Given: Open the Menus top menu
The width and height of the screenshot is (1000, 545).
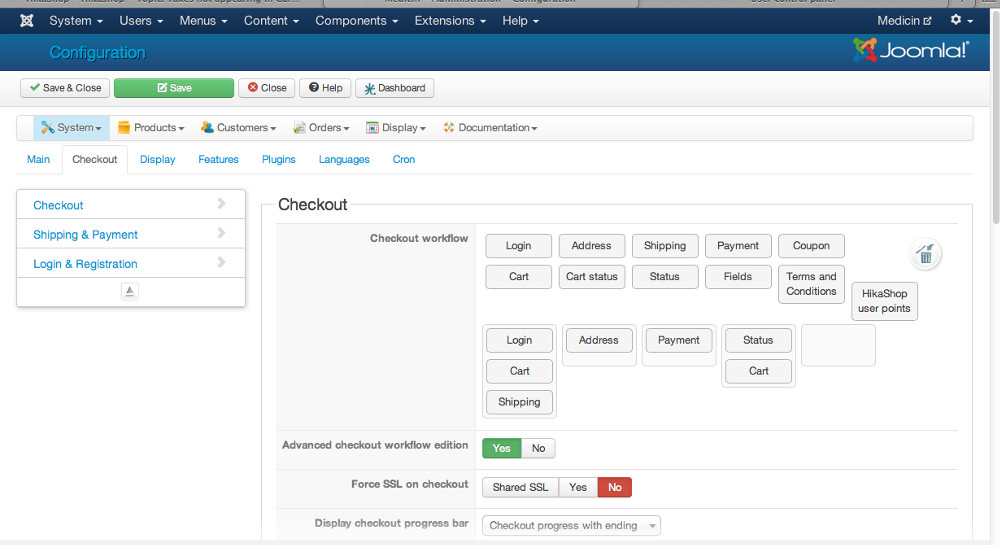Looking at the screenshot, I should click(203, 20).
